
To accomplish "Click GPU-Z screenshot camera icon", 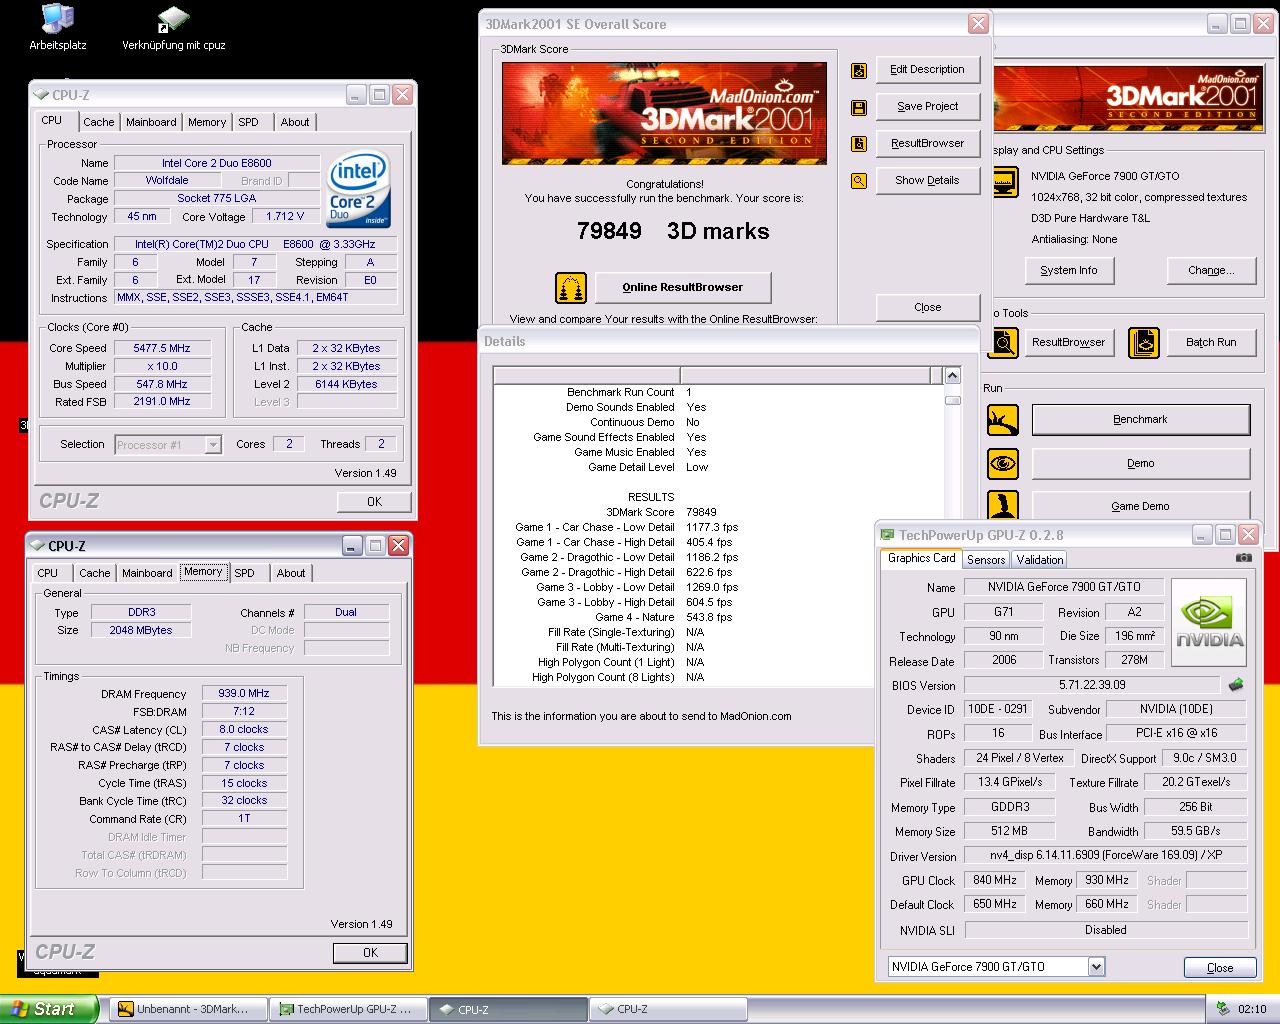I will point(1243,558).
